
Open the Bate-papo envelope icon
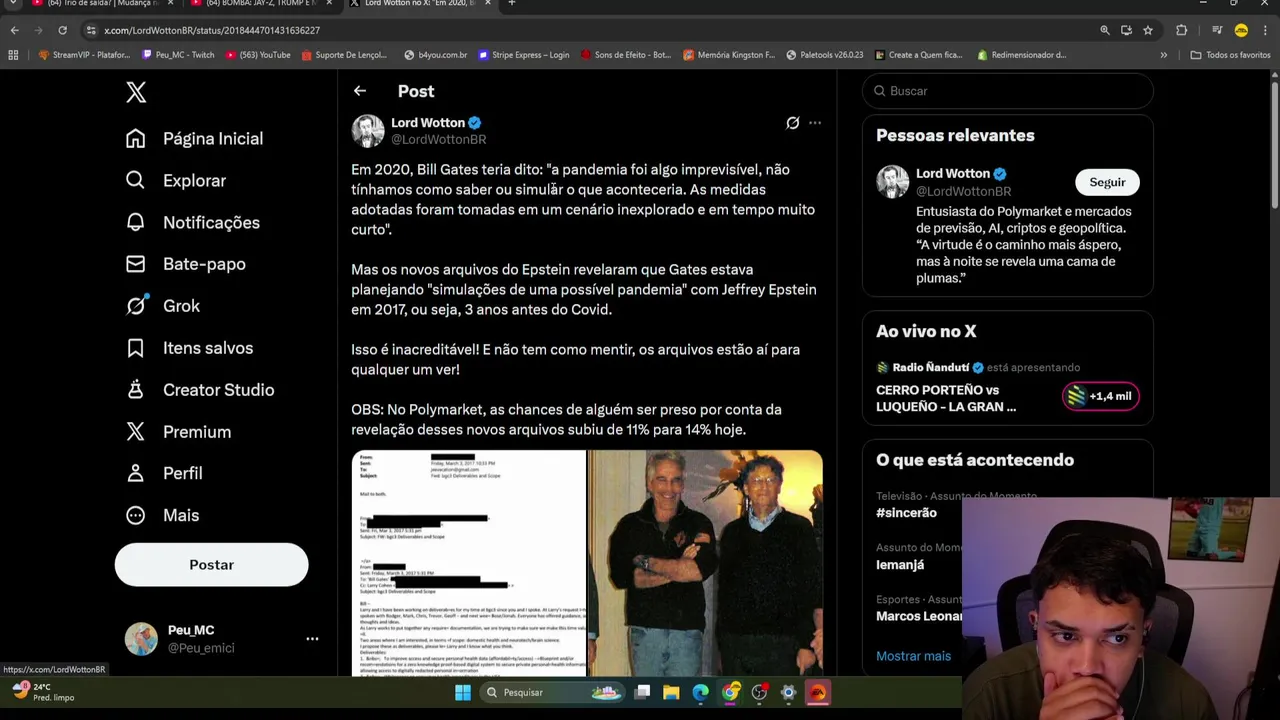coord(136,264)
